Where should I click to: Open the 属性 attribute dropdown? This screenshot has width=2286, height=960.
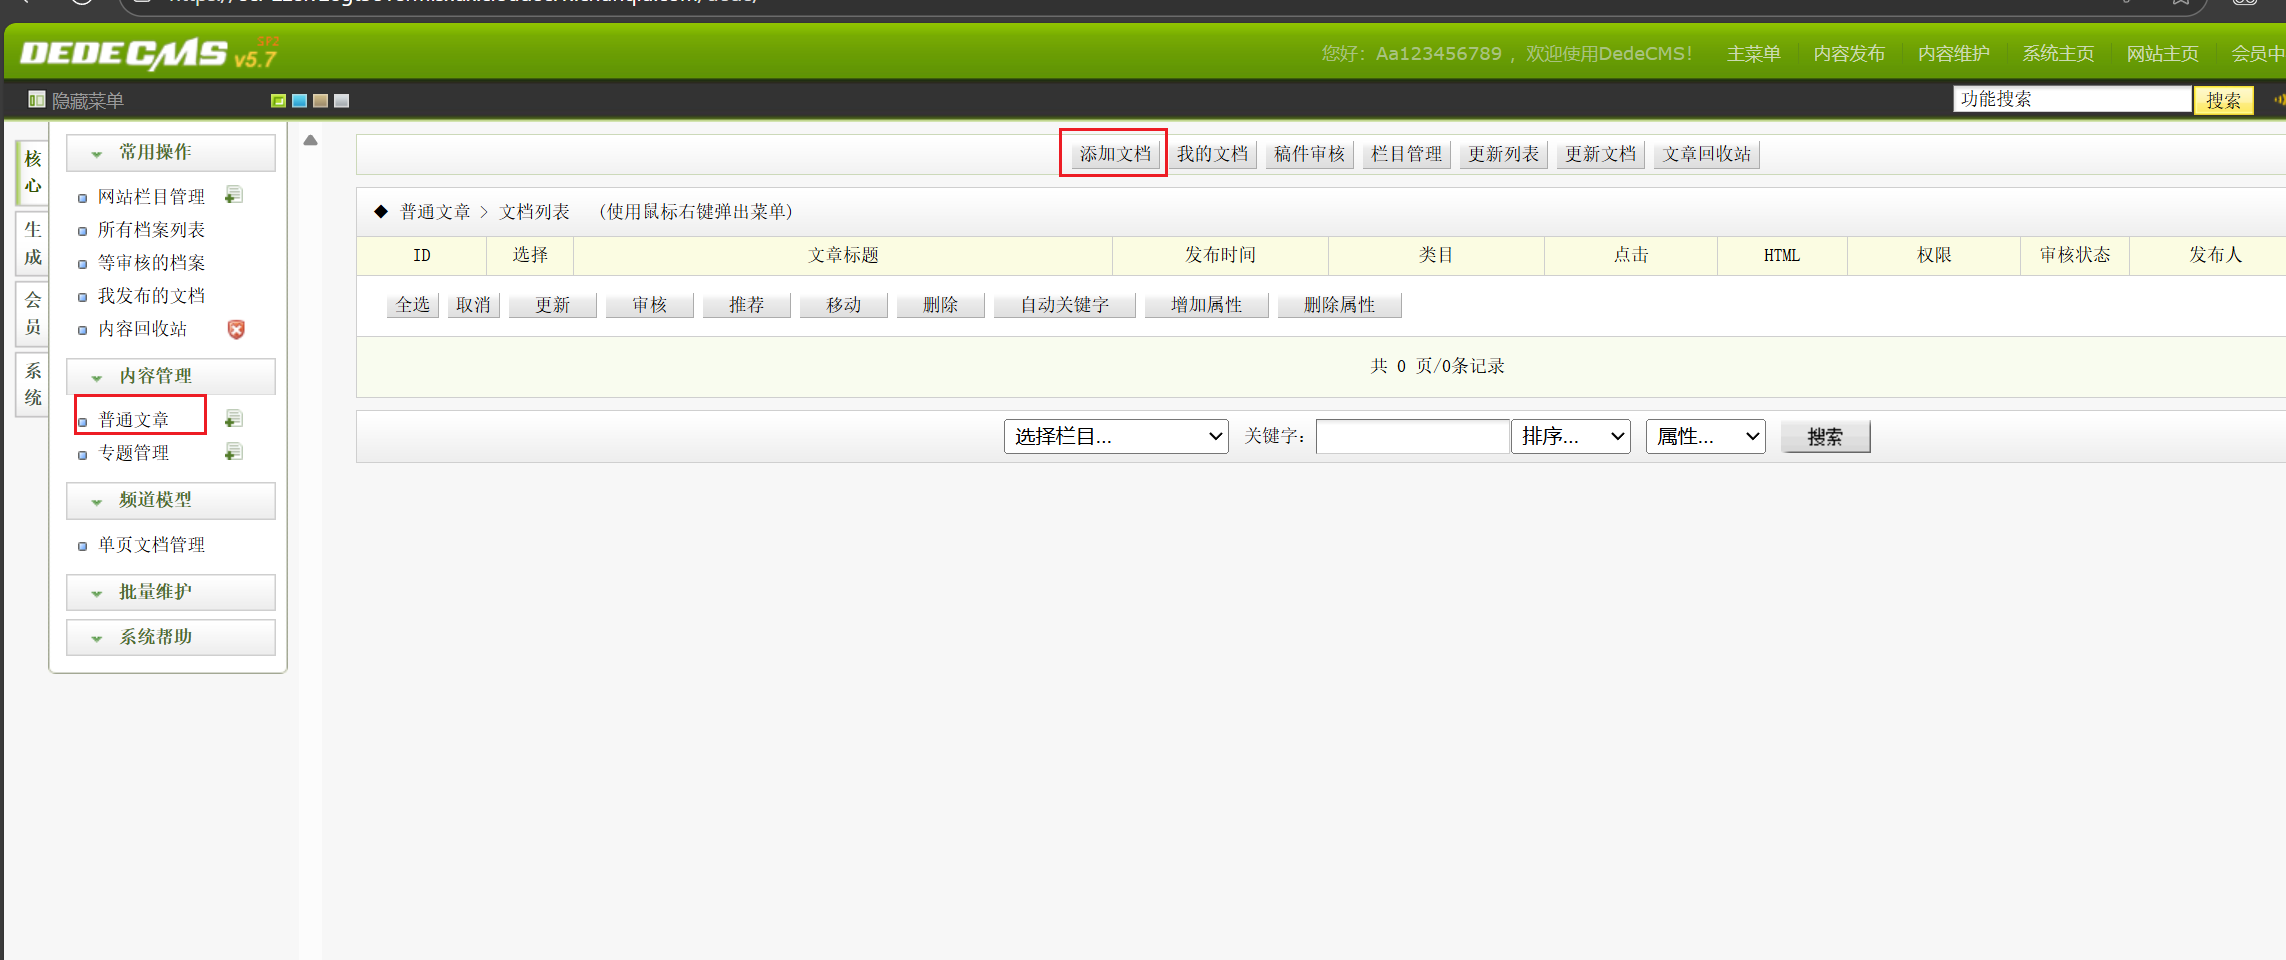1705,437
